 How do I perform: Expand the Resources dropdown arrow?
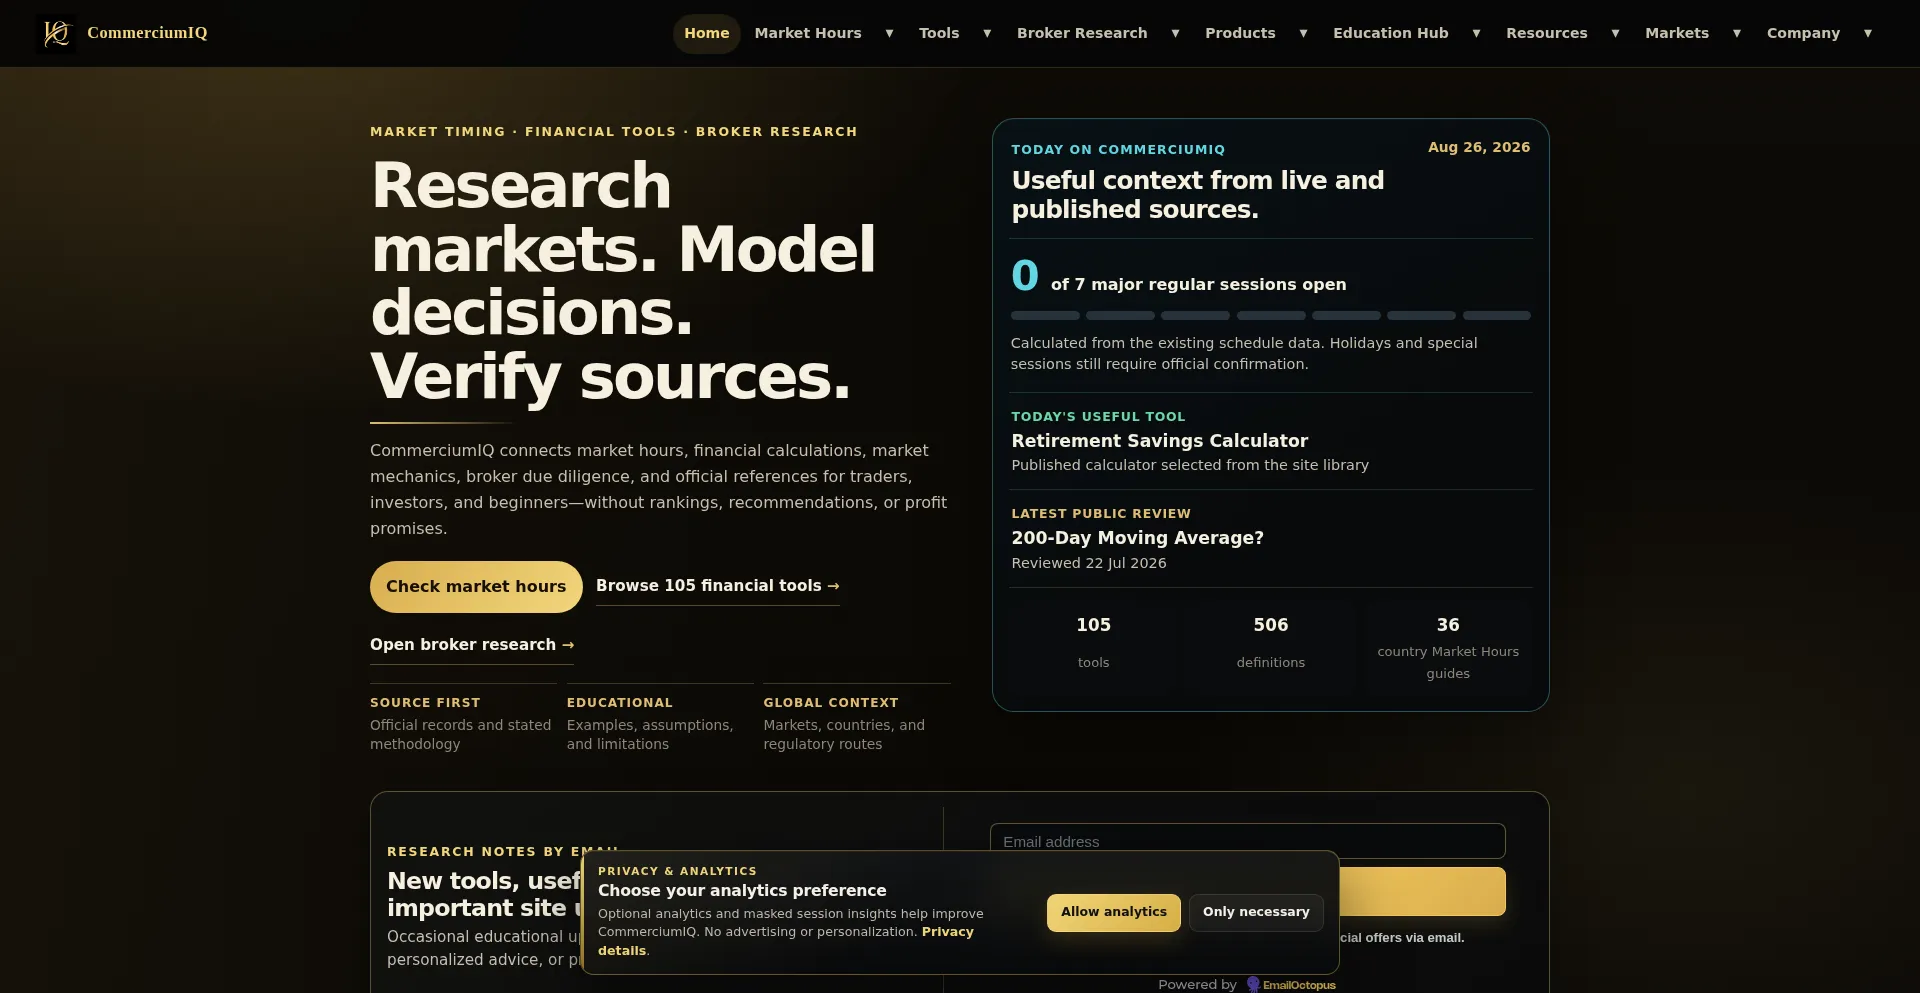[x=1615, y=33]
